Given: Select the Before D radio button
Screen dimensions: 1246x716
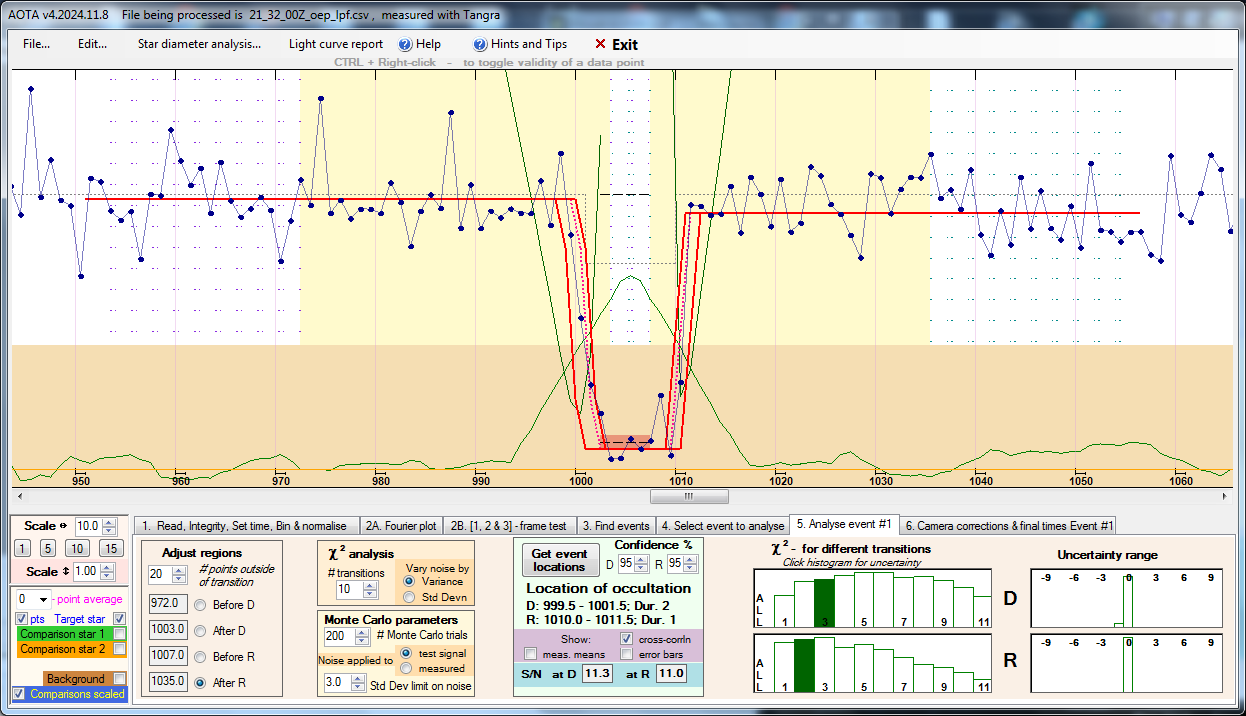Looking at the screenshot, I should tap(201, 605).
